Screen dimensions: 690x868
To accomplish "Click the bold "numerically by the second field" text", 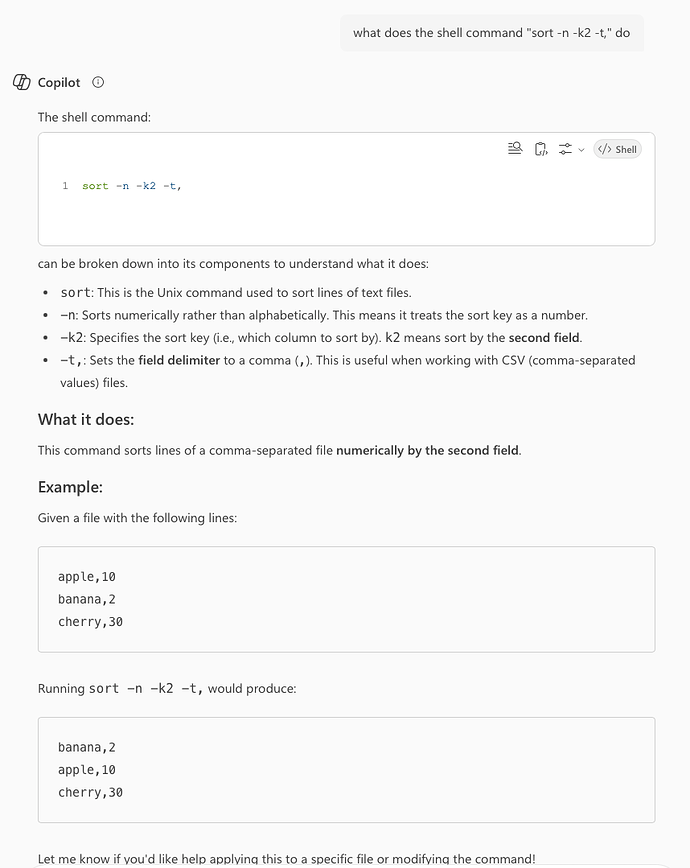I will pyautogui.click(x=427, y=450).
